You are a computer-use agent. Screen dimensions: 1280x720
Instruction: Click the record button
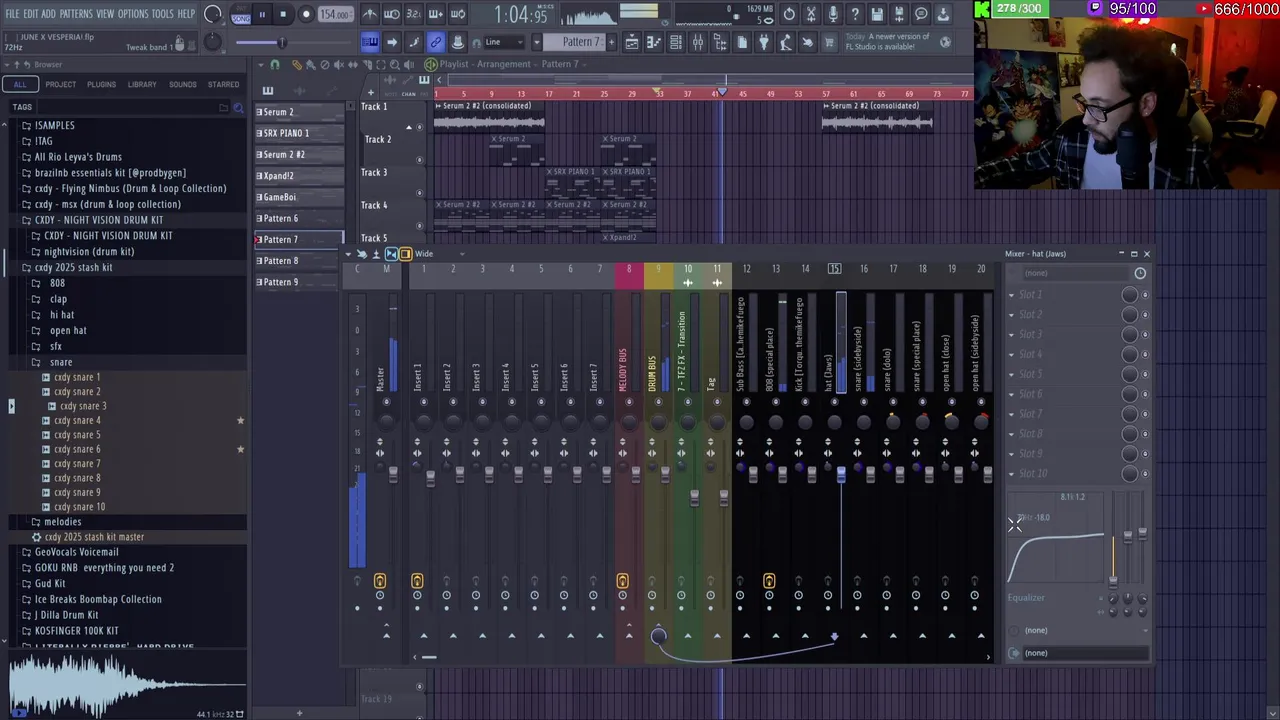coord(306,14)
